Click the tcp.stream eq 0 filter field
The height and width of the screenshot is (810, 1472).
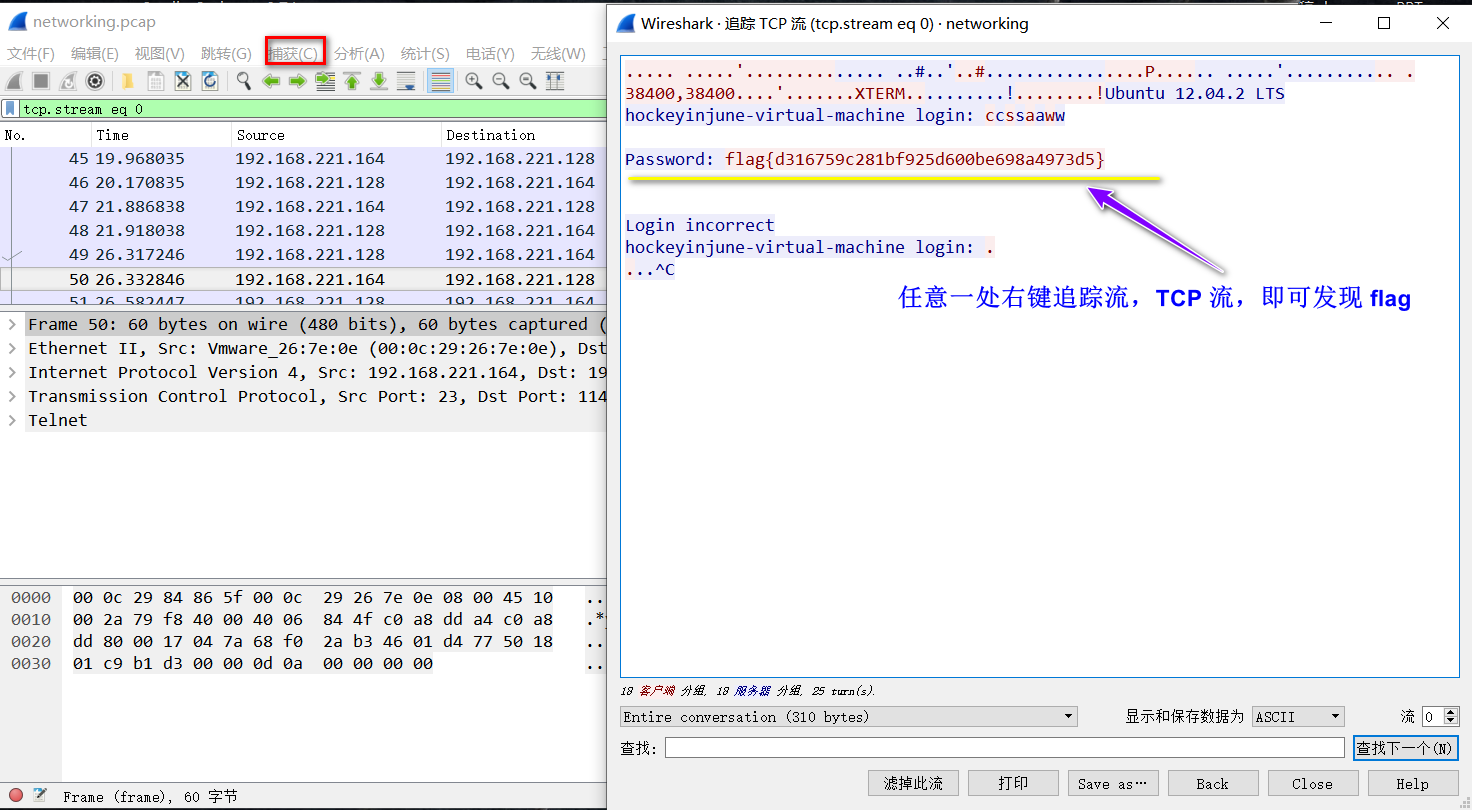point(312,109)
